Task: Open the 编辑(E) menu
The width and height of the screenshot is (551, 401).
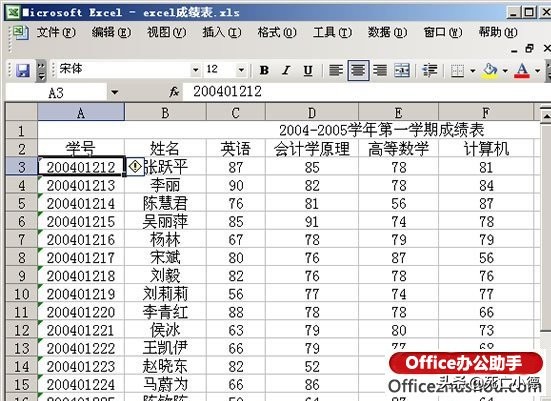Action: pos(111,32)
